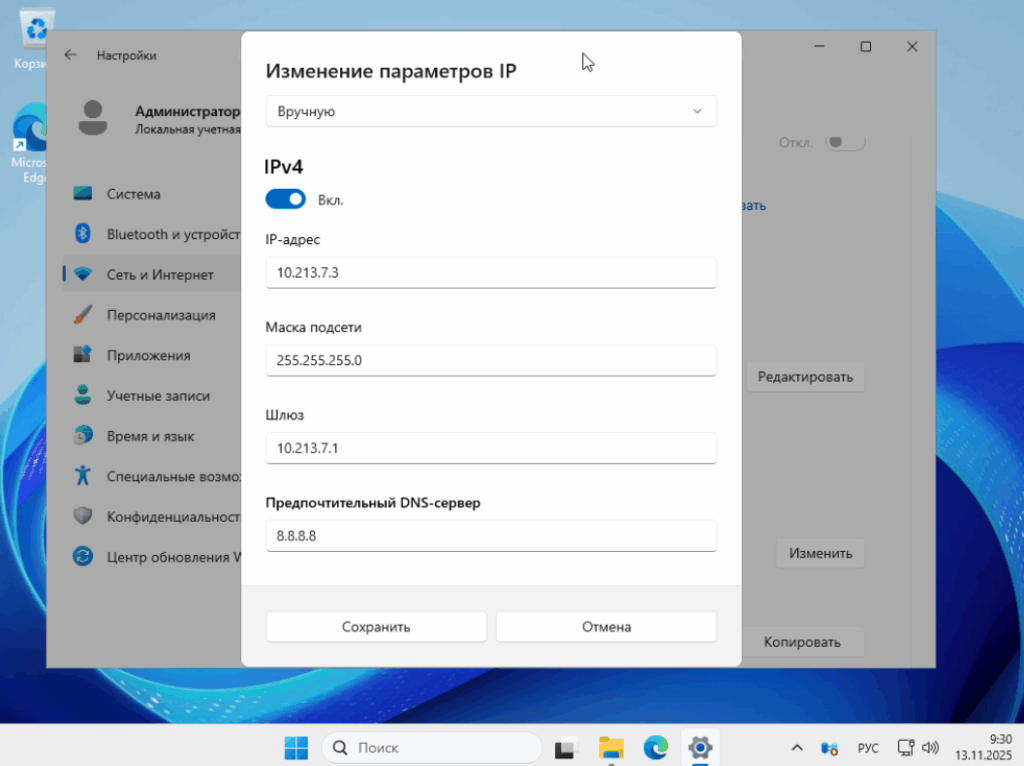1024x766 pixels.
Task: Edit the preferred DNS server field 8.8.8.8
Action: tap(490, 535)
